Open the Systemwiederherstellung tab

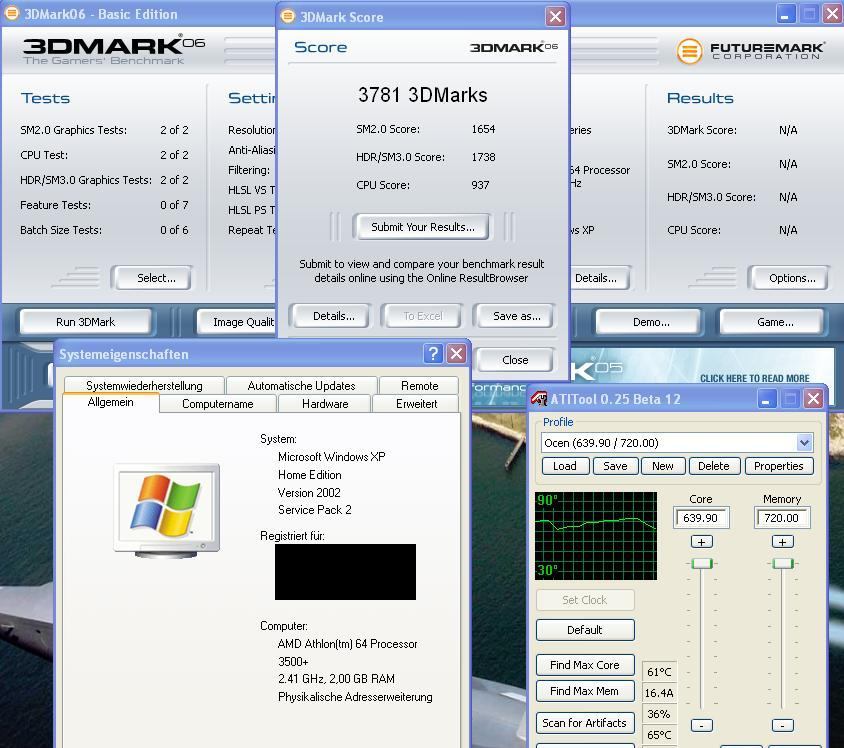tap(144, 386)
